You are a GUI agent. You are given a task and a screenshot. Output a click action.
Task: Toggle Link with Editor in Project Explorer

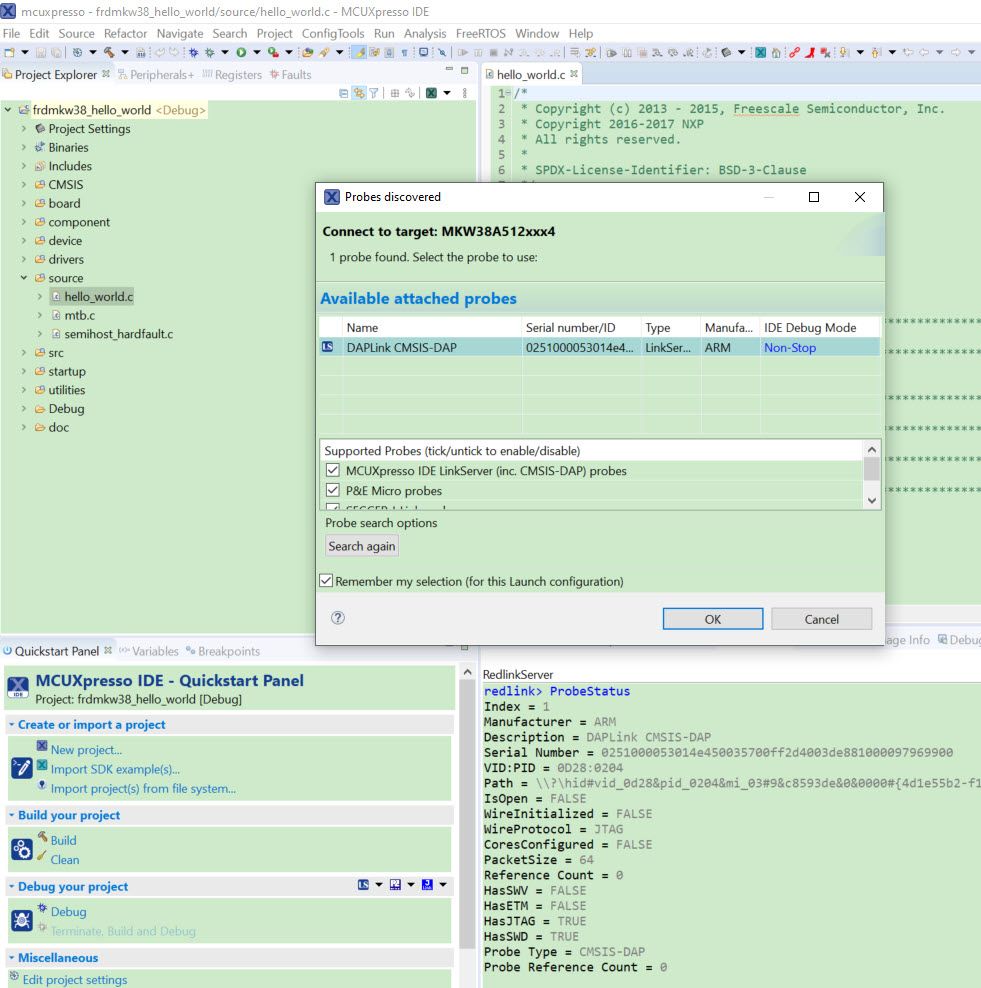coord(359,93)
